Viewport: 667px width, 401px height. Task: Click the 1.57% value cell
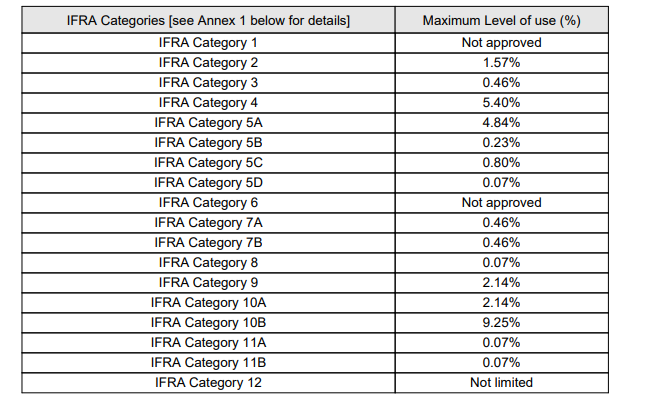[x=501, y=63]
